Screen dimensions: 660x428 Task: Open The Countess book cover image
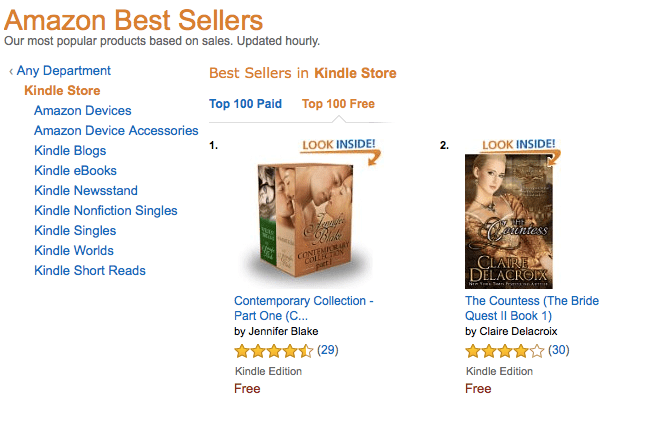pyautogui.click(x=510, y=222)
